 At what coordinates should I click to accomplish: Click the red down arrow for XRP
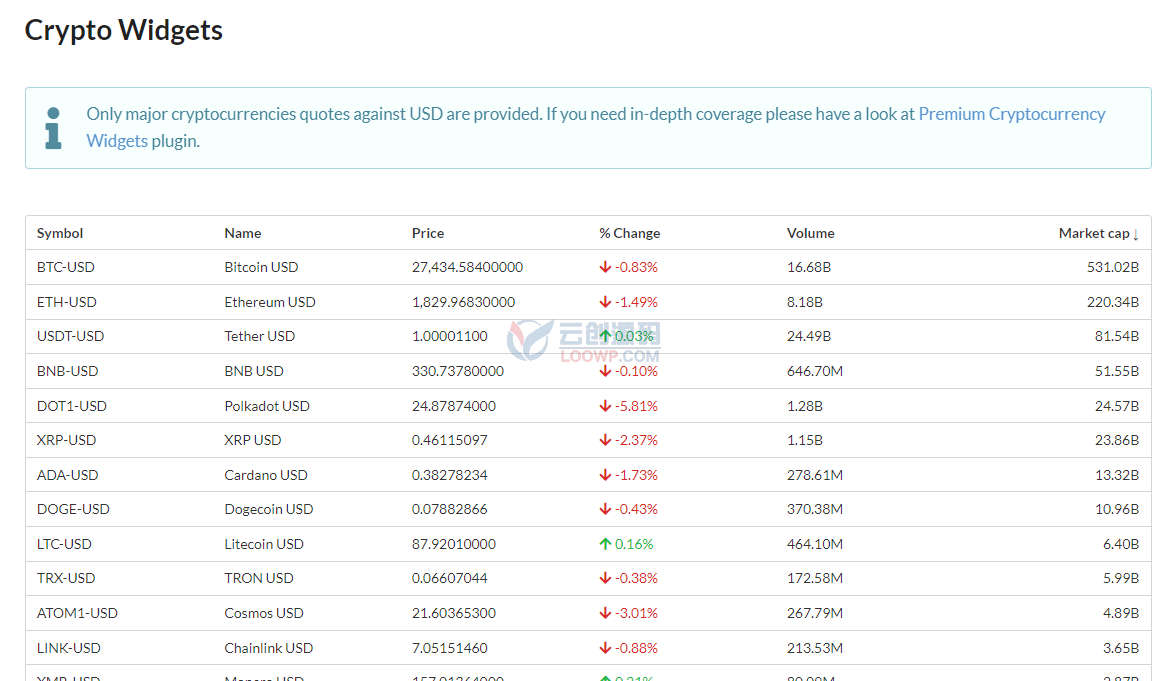coord(605,440)
